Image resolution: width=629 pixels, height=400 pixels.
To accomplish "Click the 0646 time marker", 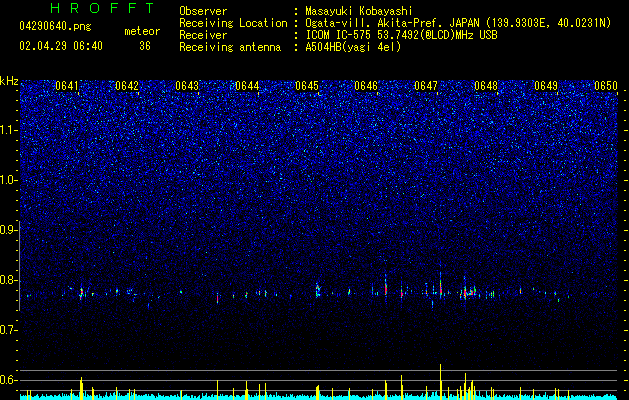I will click(366, 86).
